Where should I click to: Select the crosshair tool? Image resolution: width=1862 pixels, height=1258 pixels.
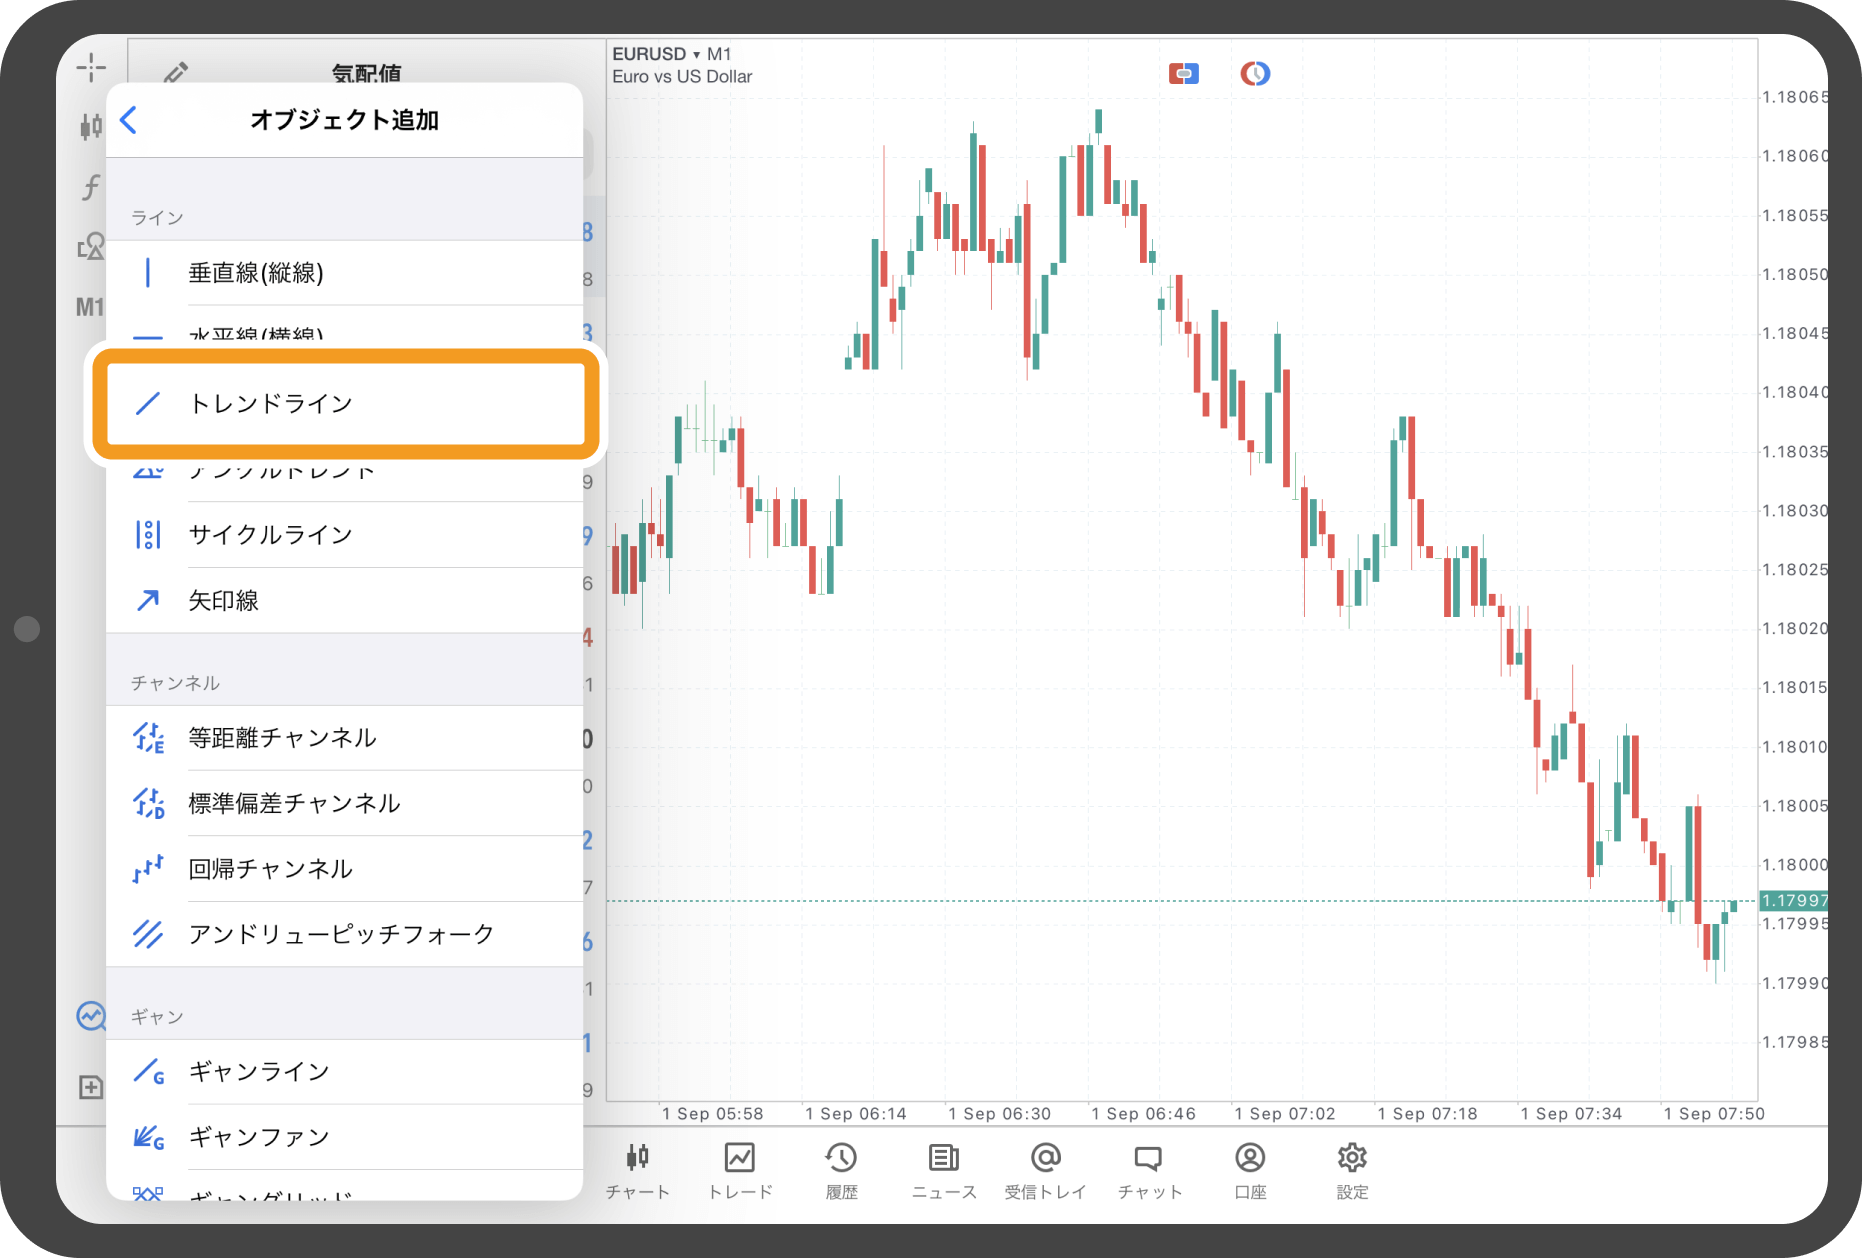[x=91, y=67]
